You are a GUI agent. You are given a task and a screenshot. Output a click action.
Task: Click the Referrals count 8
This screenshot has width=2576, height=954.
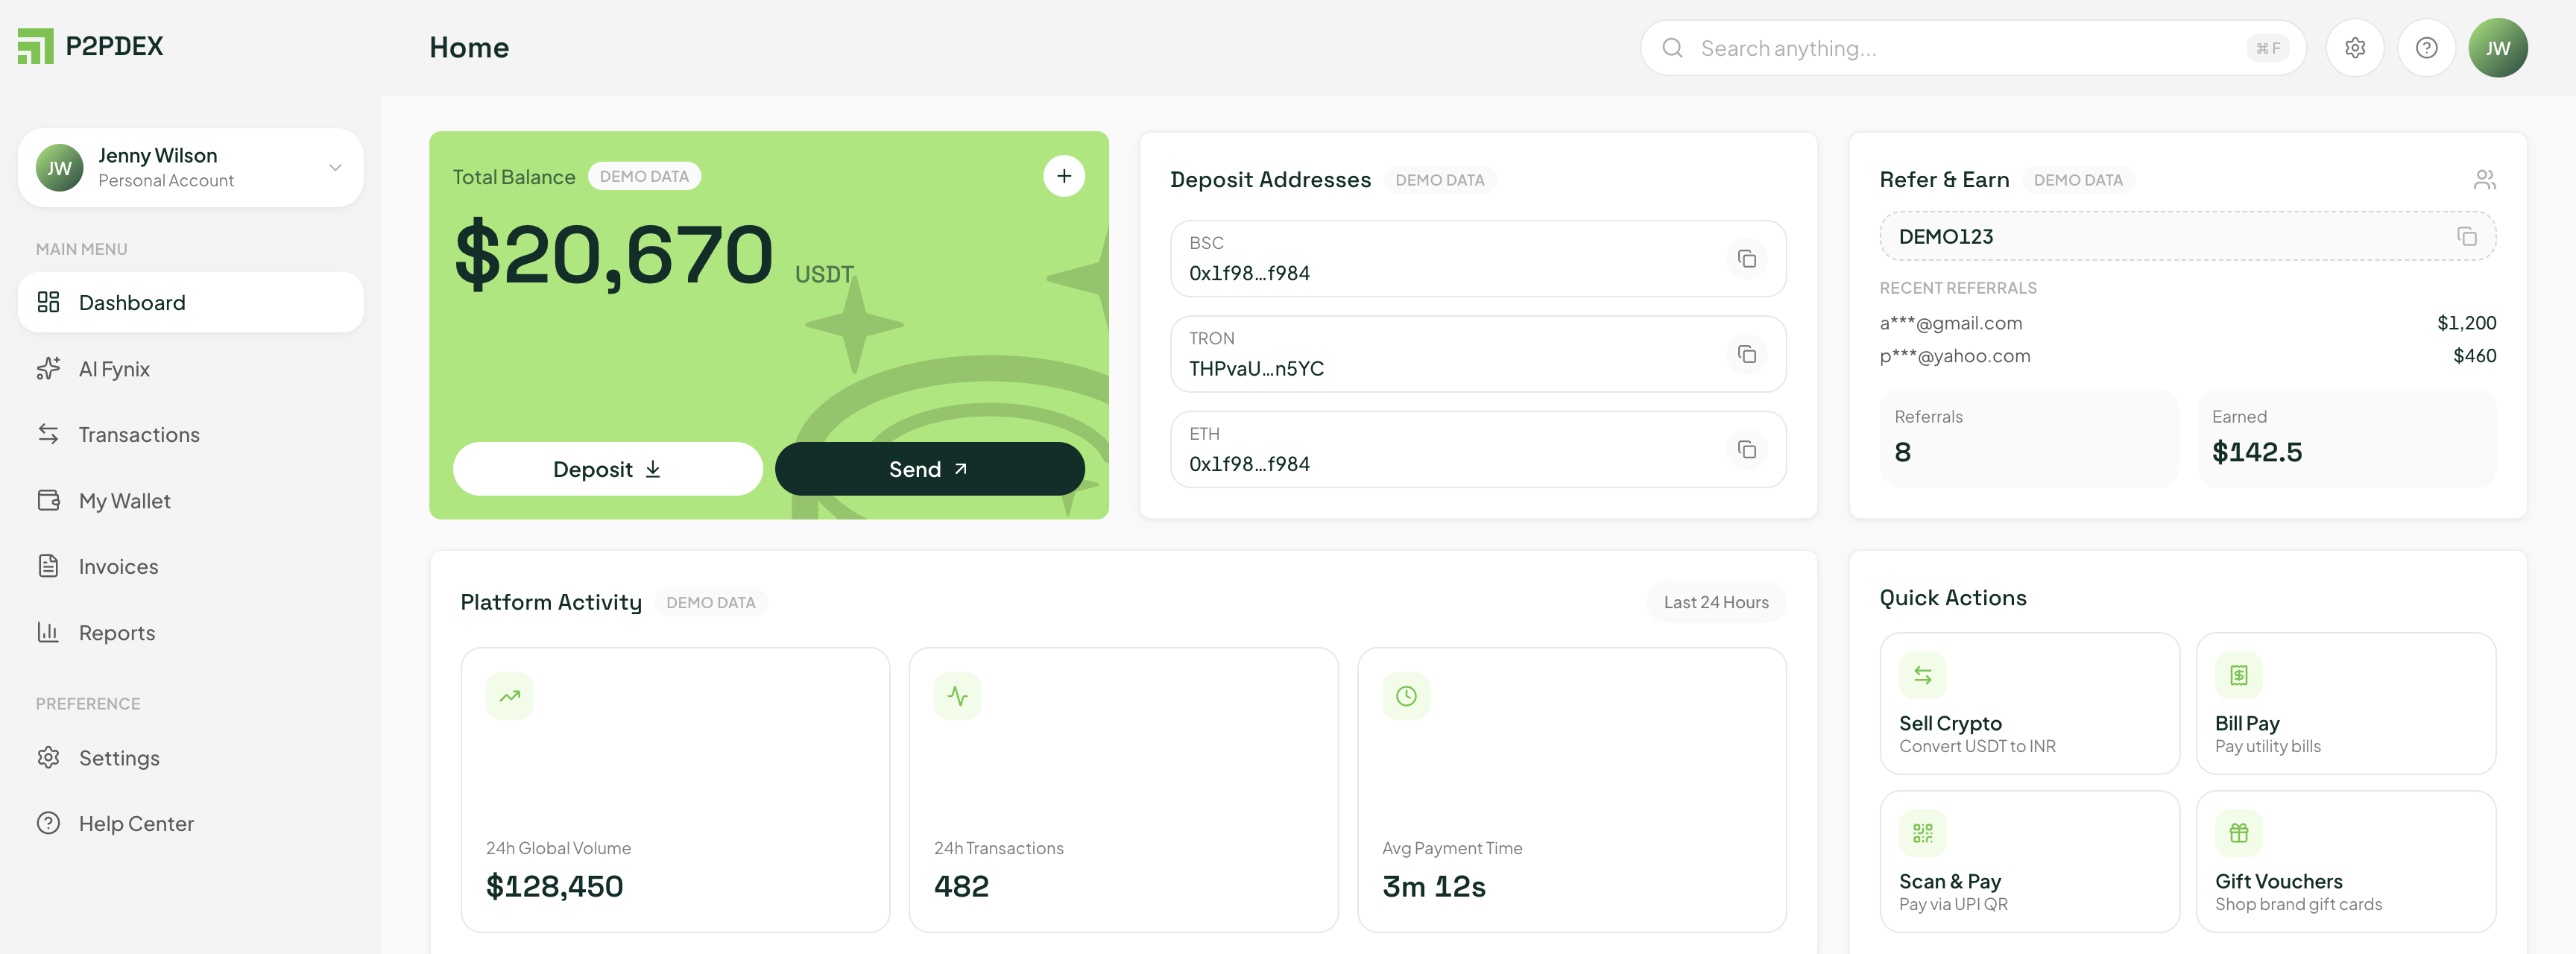(1903, 452)
